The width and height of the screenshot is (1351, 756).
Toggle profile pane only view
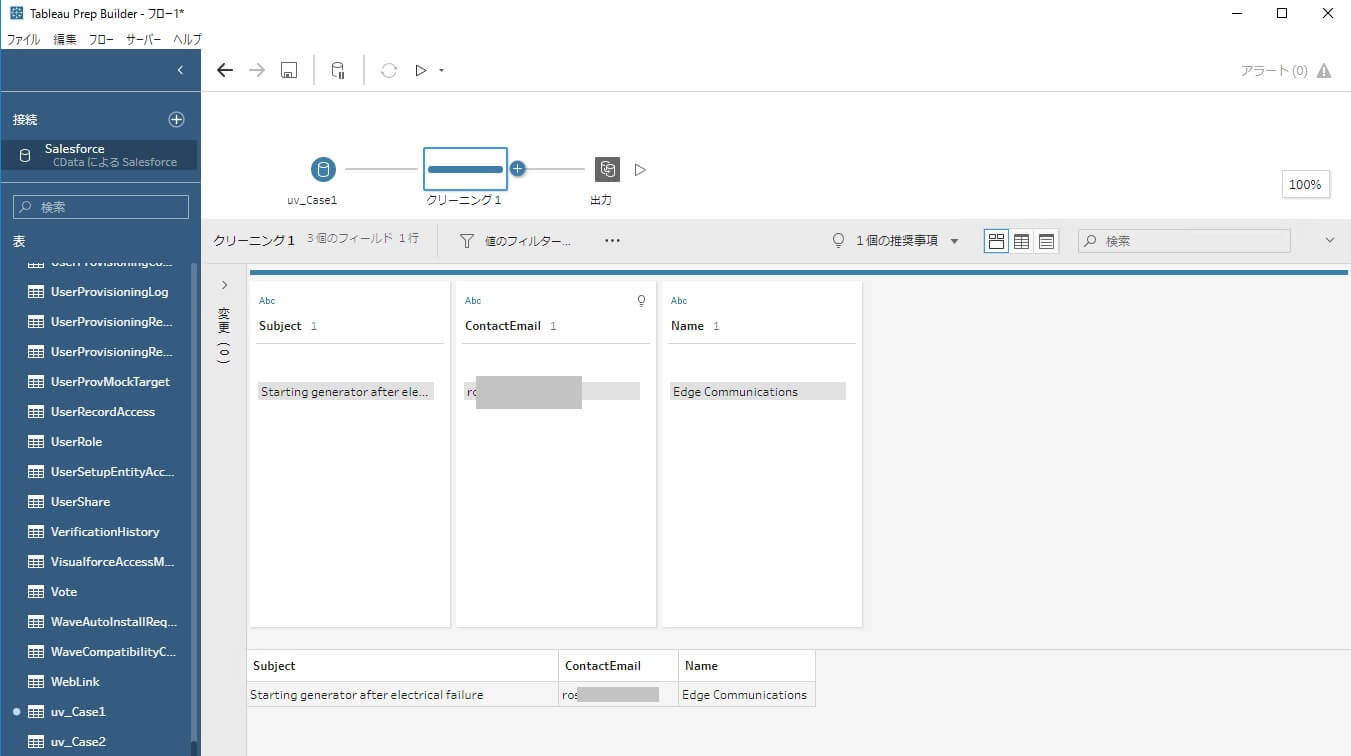pyautogui.click(x=995, y=240)
